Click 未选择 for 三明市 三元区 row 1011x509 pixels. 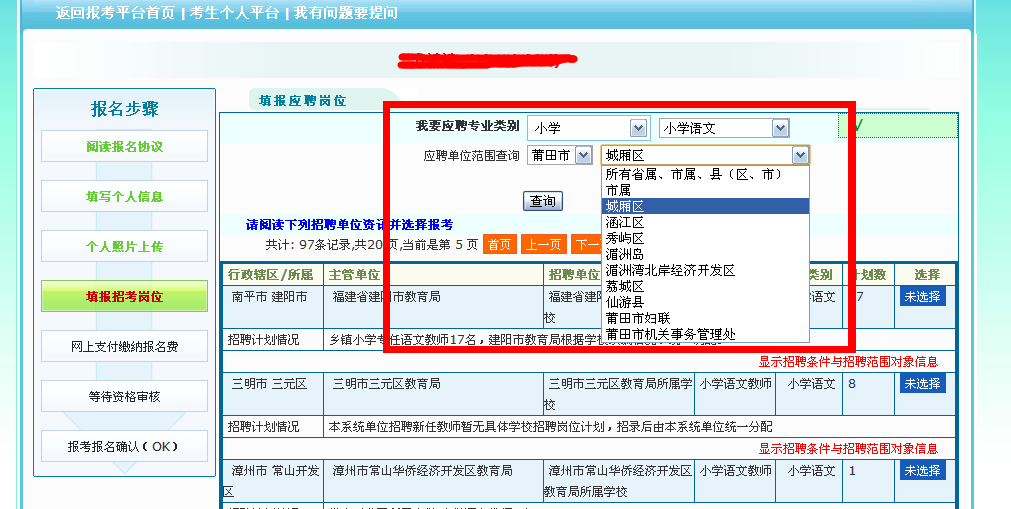922,384
